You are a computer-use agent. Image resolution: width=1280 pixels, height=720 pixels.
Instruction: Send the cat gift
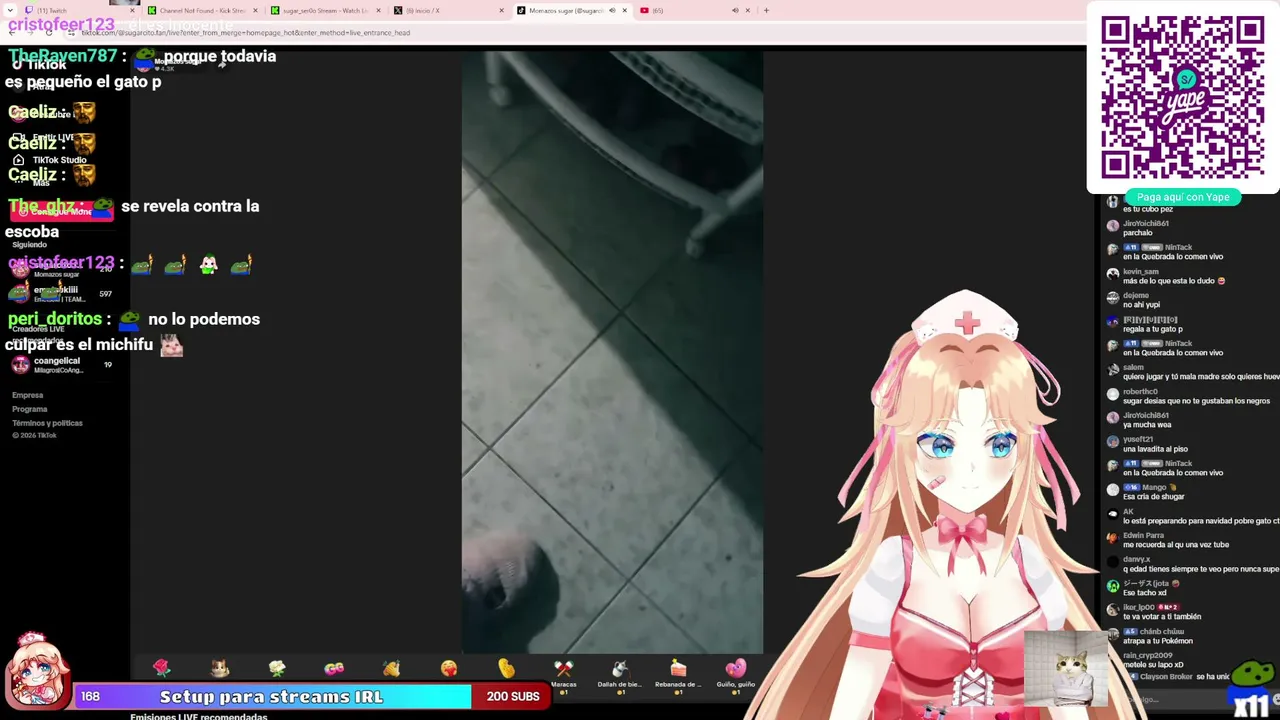(220, 669)
